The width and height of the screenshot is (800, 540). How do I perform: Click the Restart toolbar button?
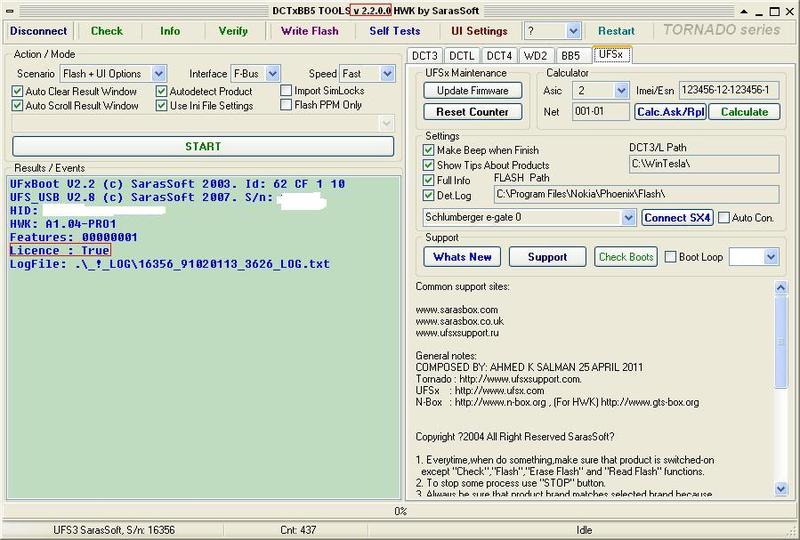coord(616,31)
